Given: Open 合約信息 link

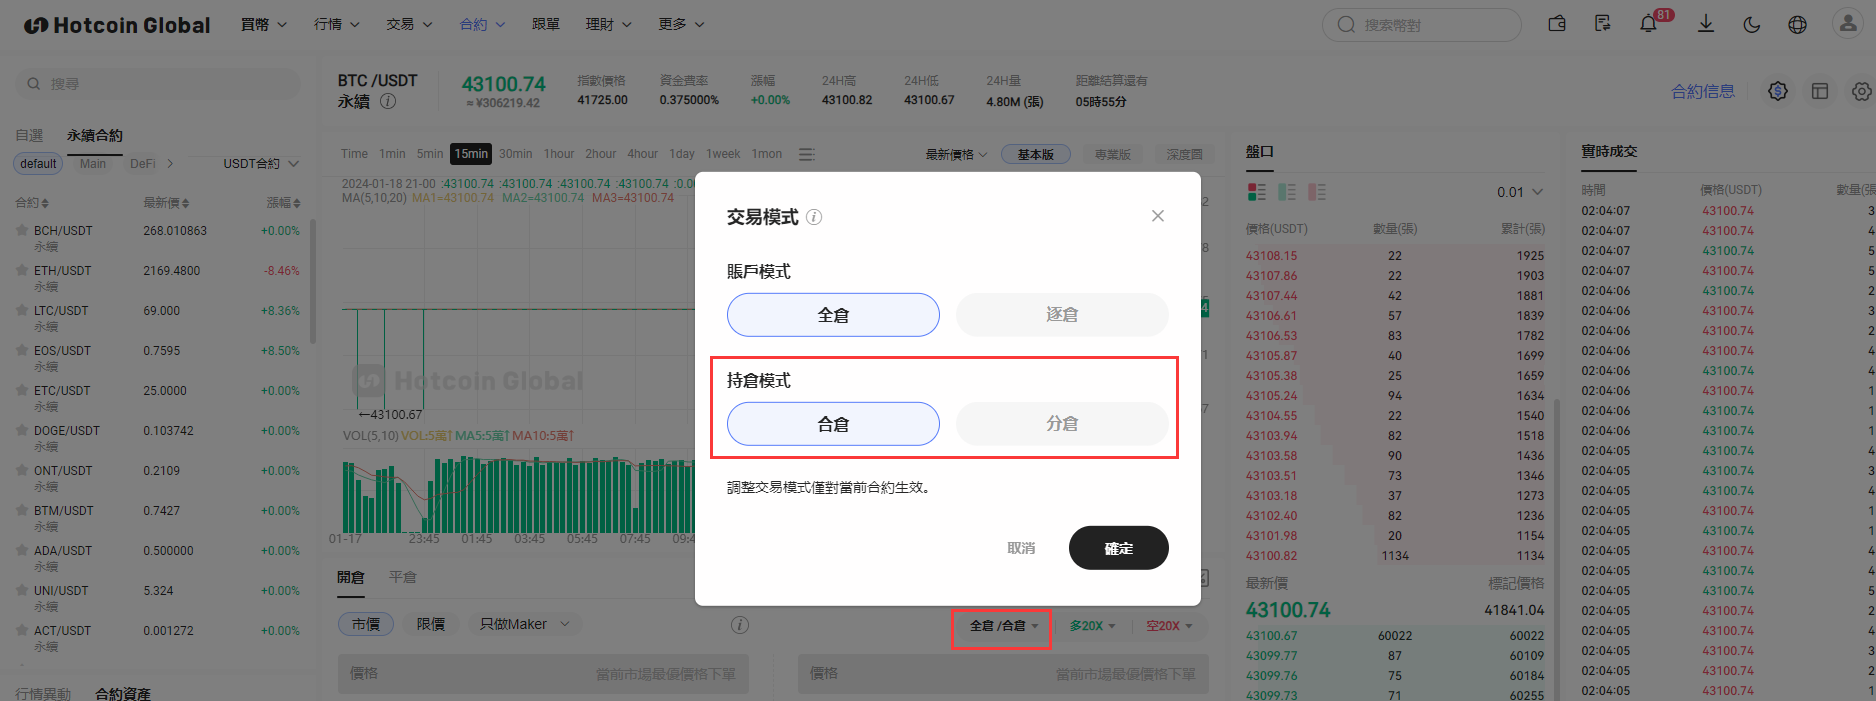Looking at the screenshot, I should coord(1703,91).
